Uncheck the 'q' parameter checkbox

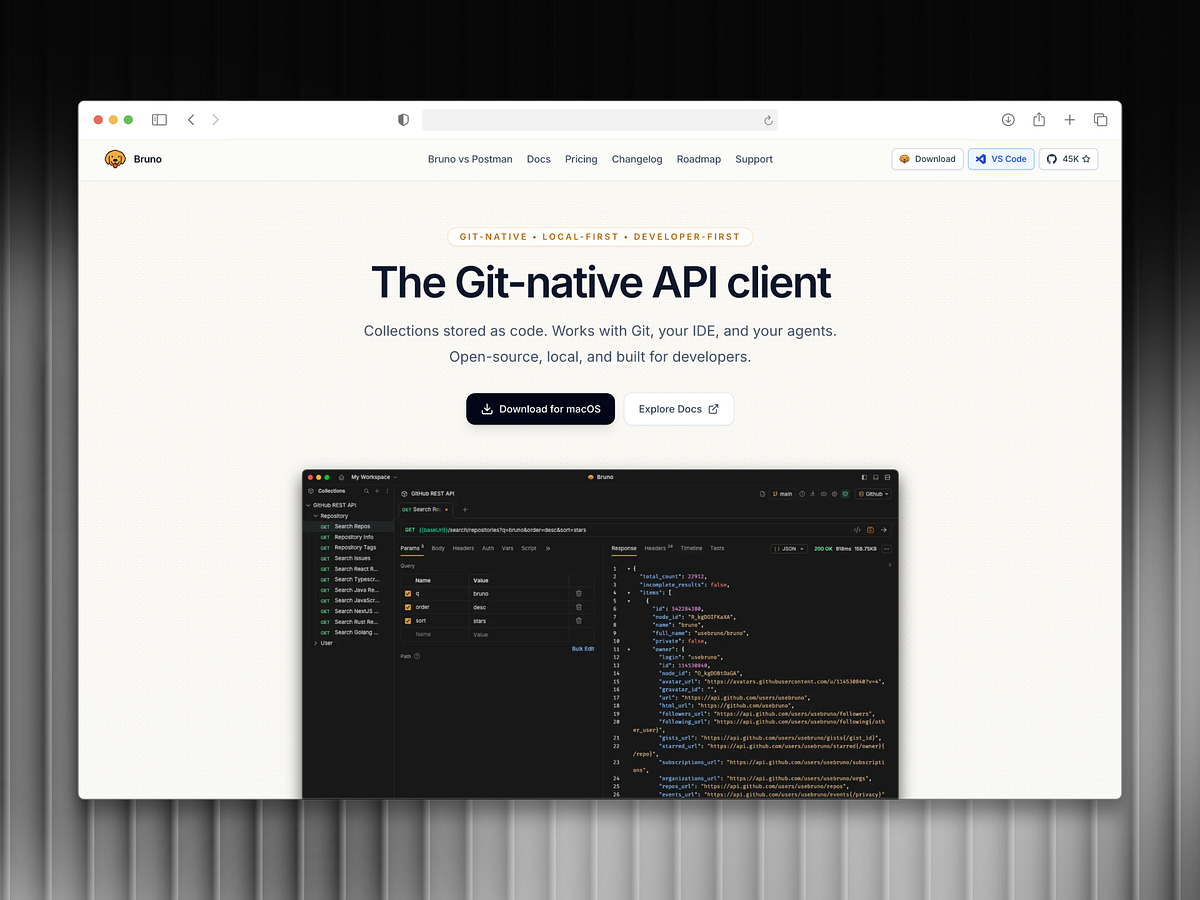click(408, 593)
